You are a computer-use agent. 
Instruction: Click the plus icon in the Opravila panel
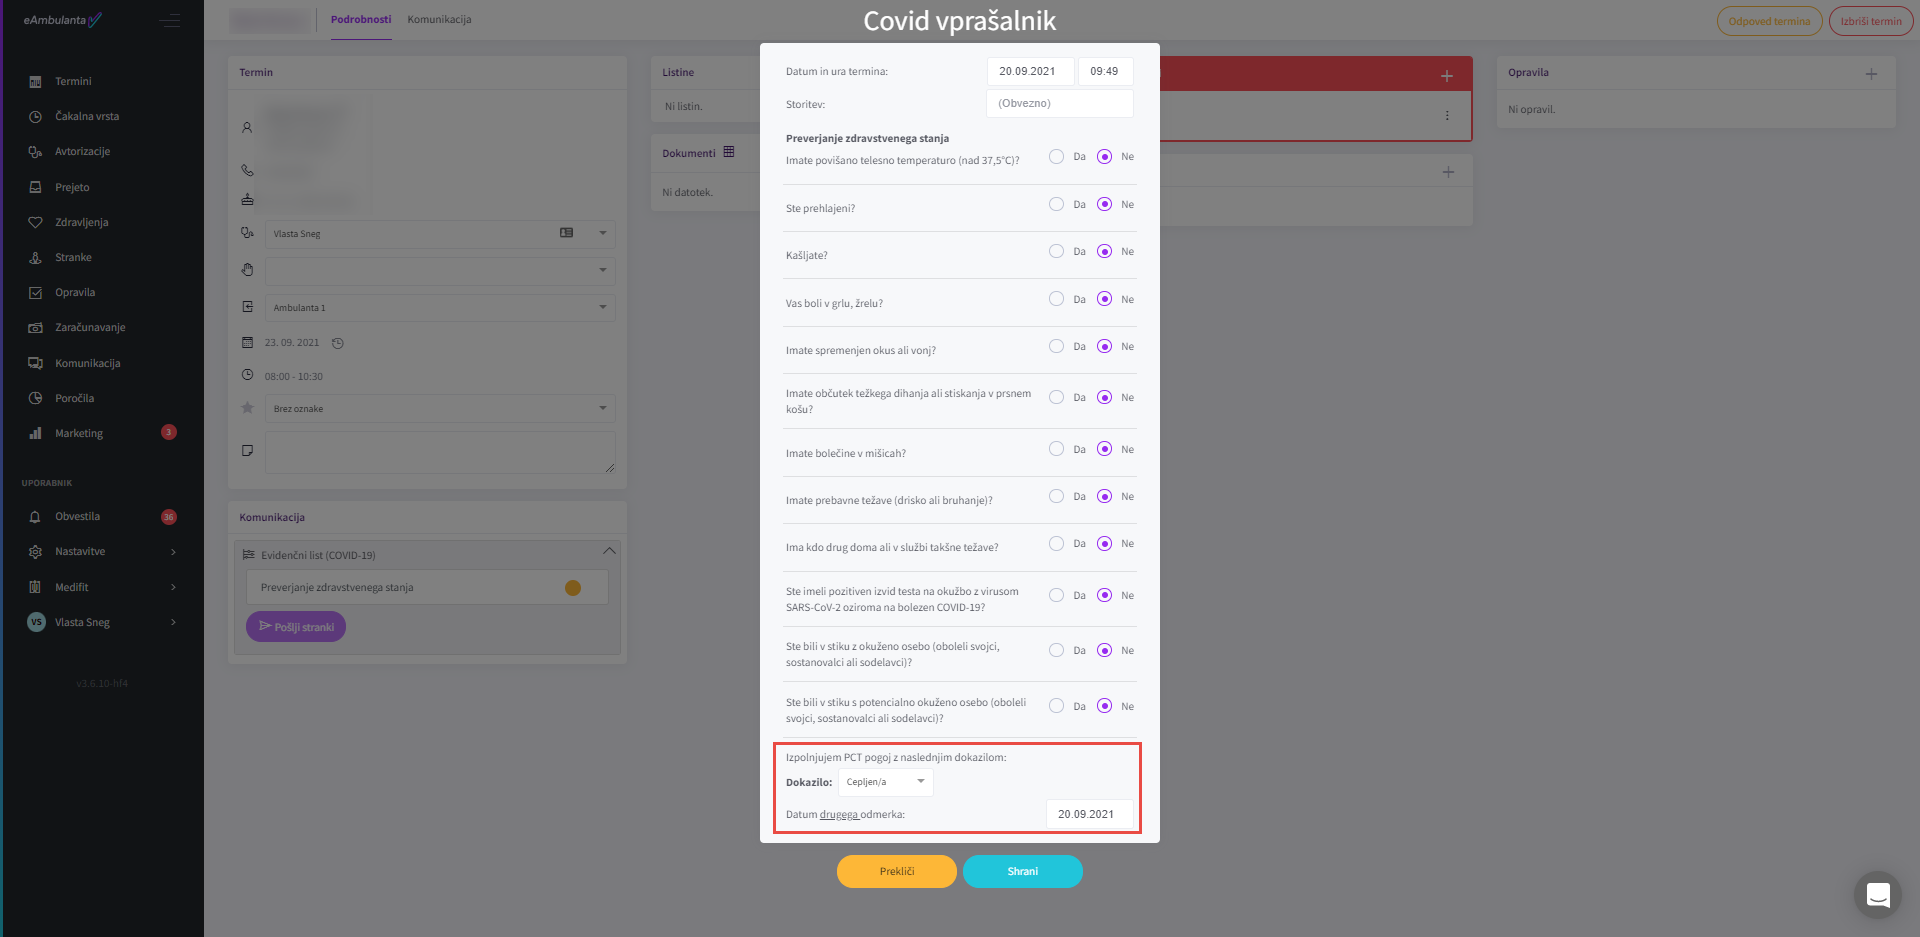click(x=1870, y=74)
